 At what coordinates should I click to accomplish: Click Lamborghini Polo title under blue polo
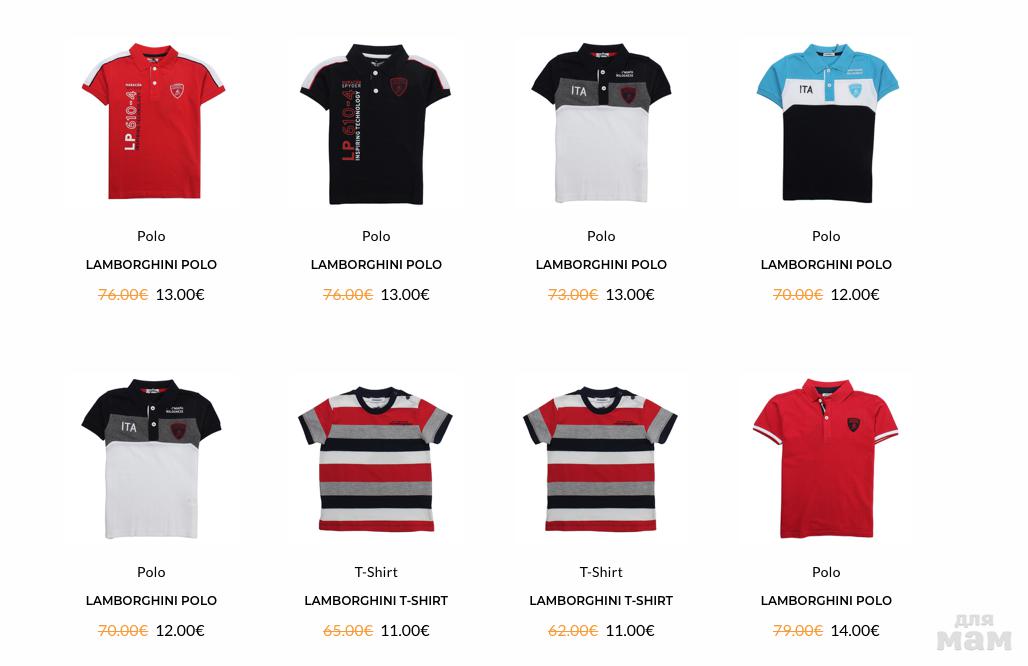826,265
